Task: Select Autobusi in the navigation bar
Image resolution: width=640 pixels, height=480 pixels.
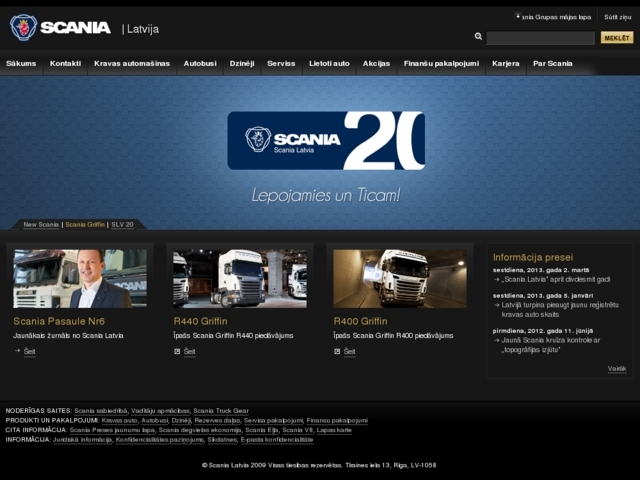Action: 200,63
